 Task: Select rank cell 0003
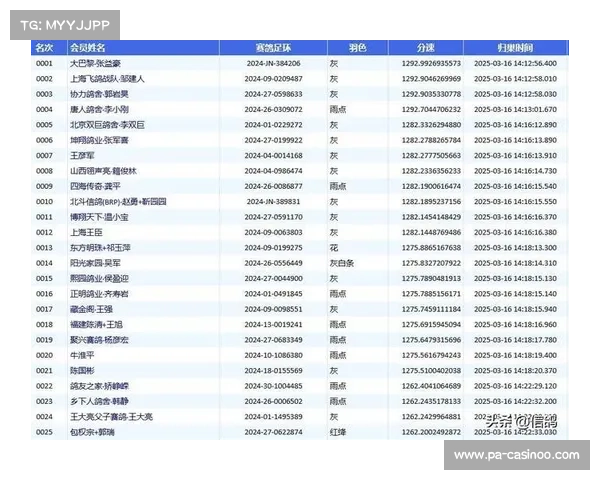click(44, 94)
